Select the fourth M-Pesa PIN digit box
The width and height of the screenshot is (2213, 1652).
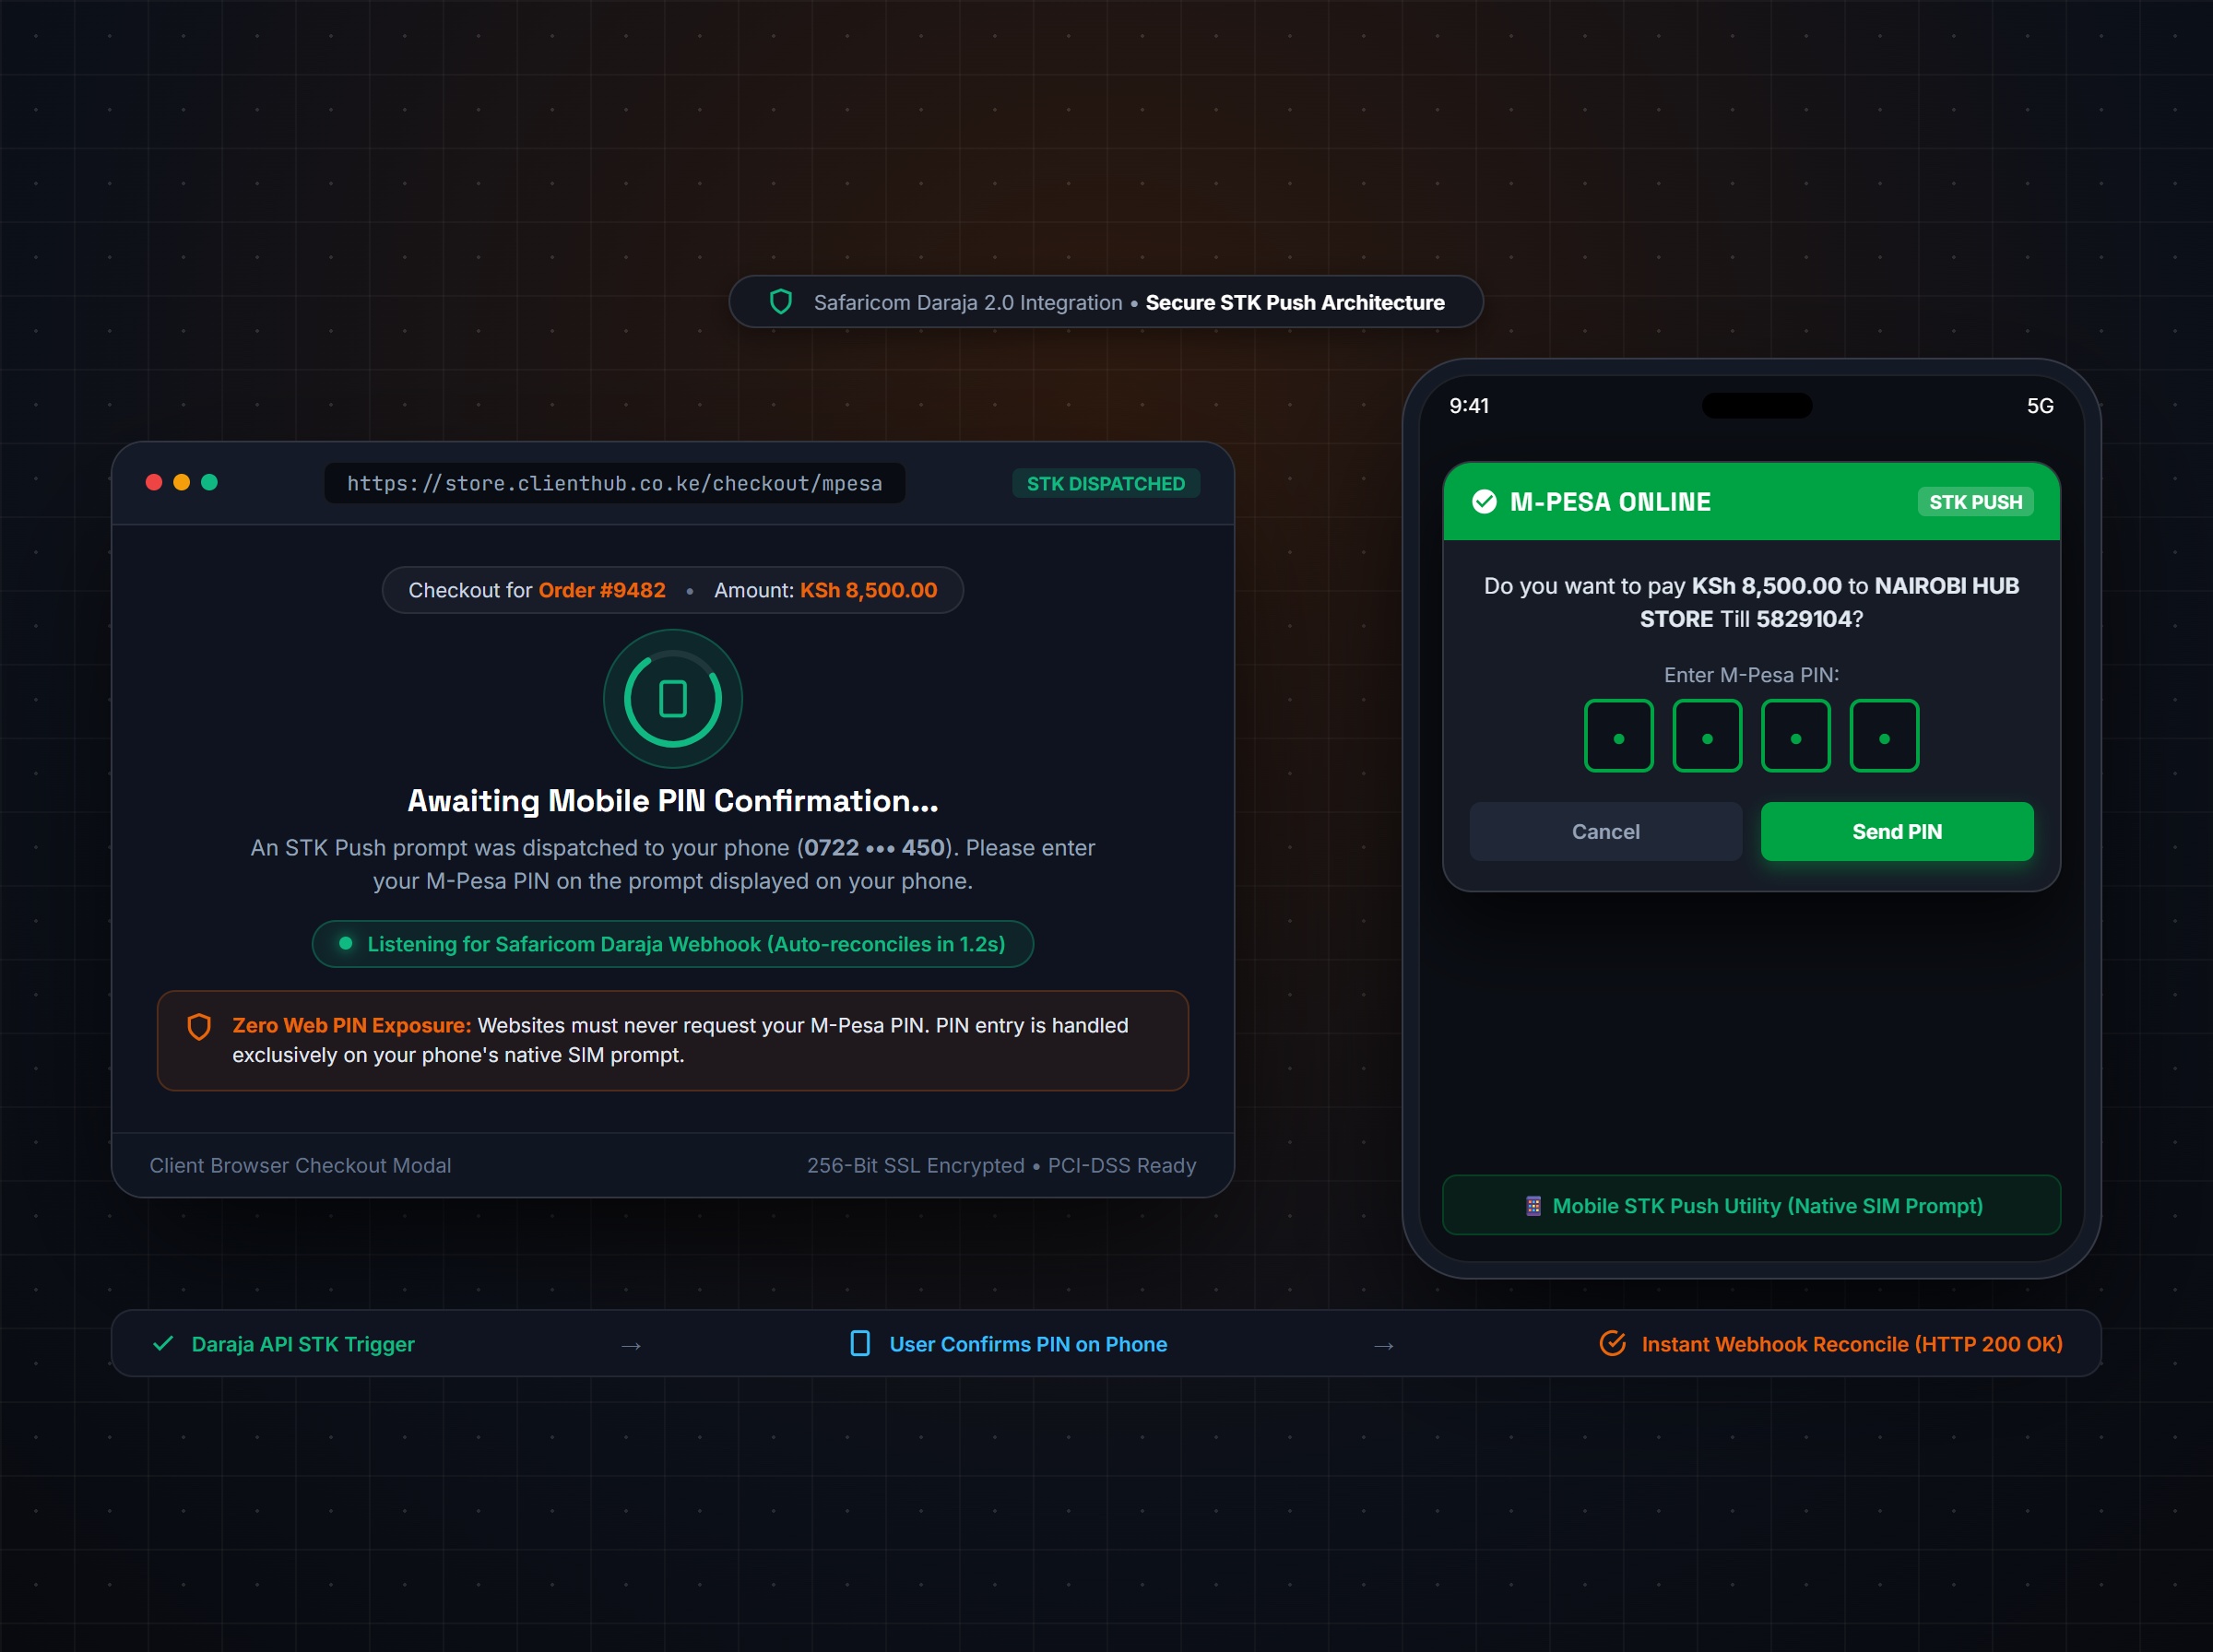pos(1884,736)
